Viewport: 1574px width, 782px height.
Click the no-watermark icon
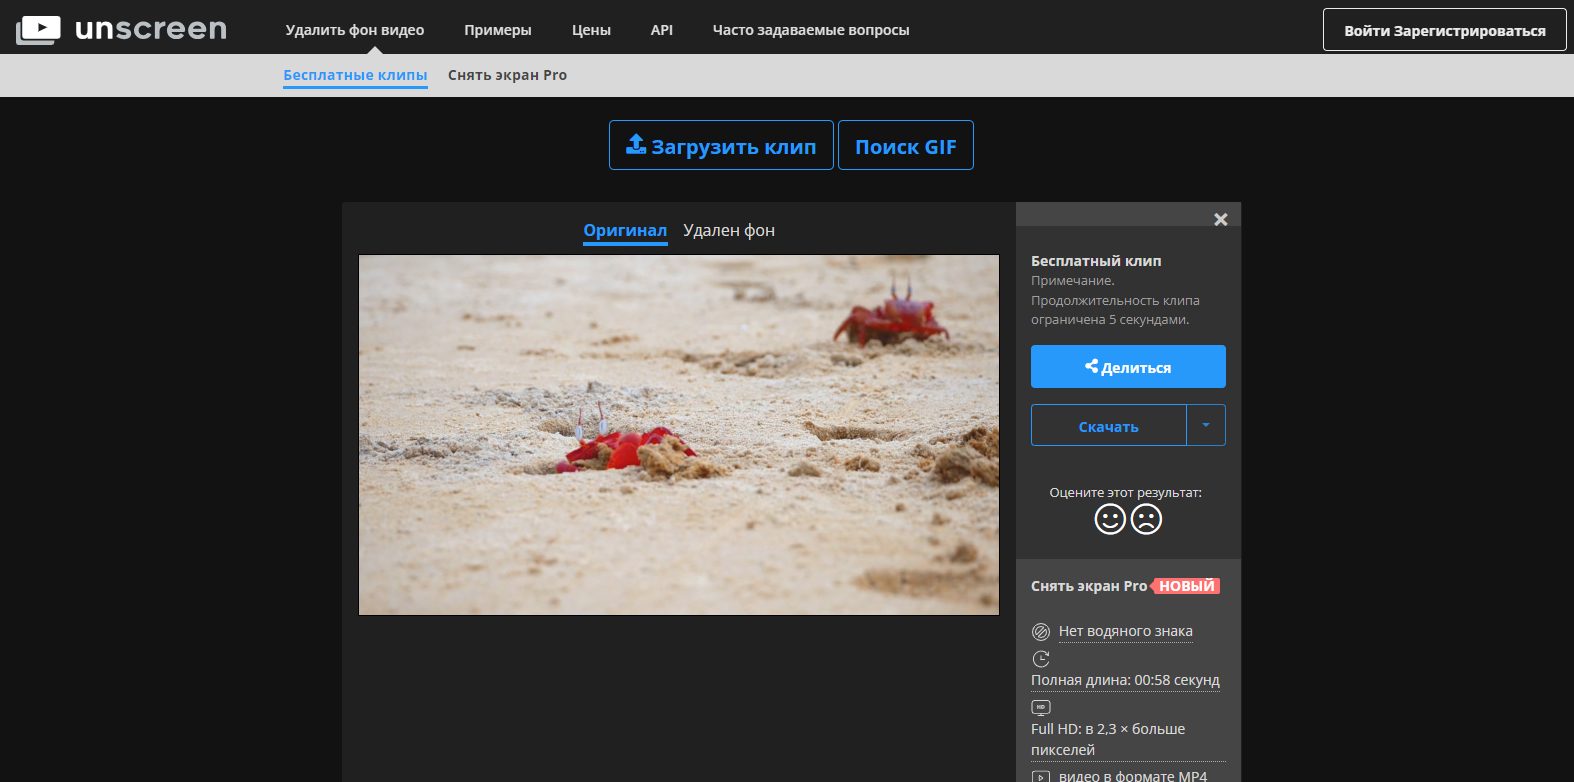pyautogui.click(x=1041, y=631)
